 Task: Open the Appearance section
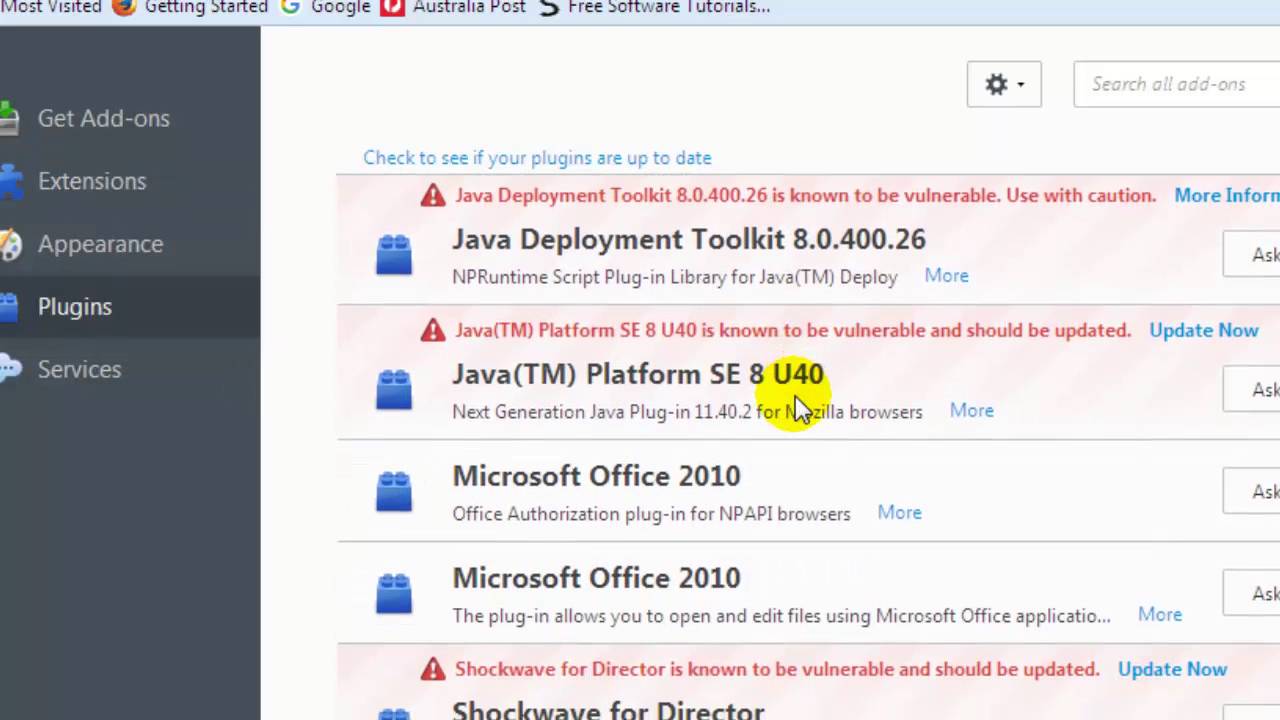100,244
